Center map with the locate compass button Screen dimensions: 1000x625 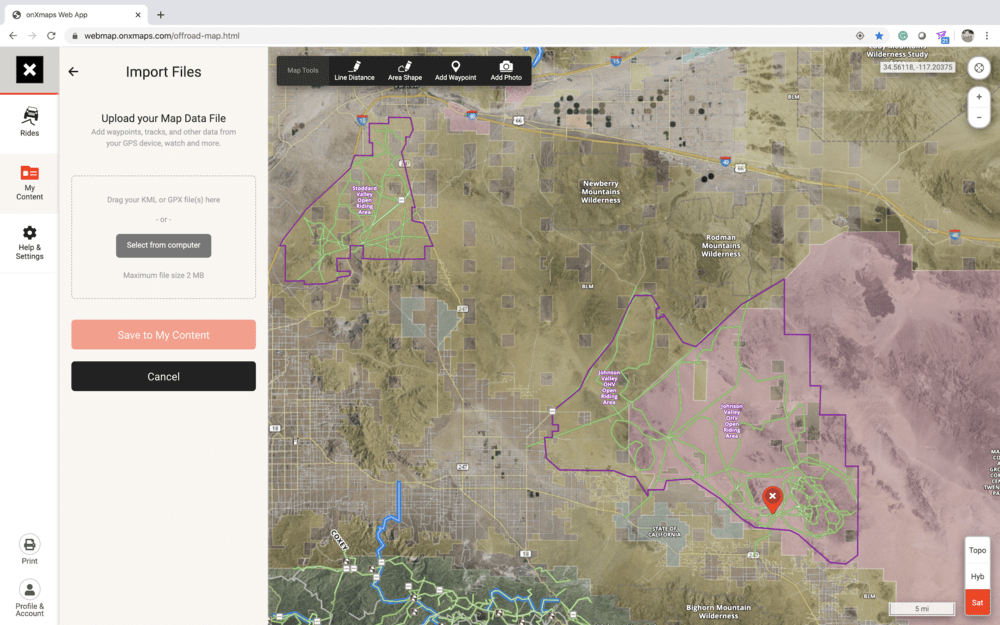click(x=979, y=68)
